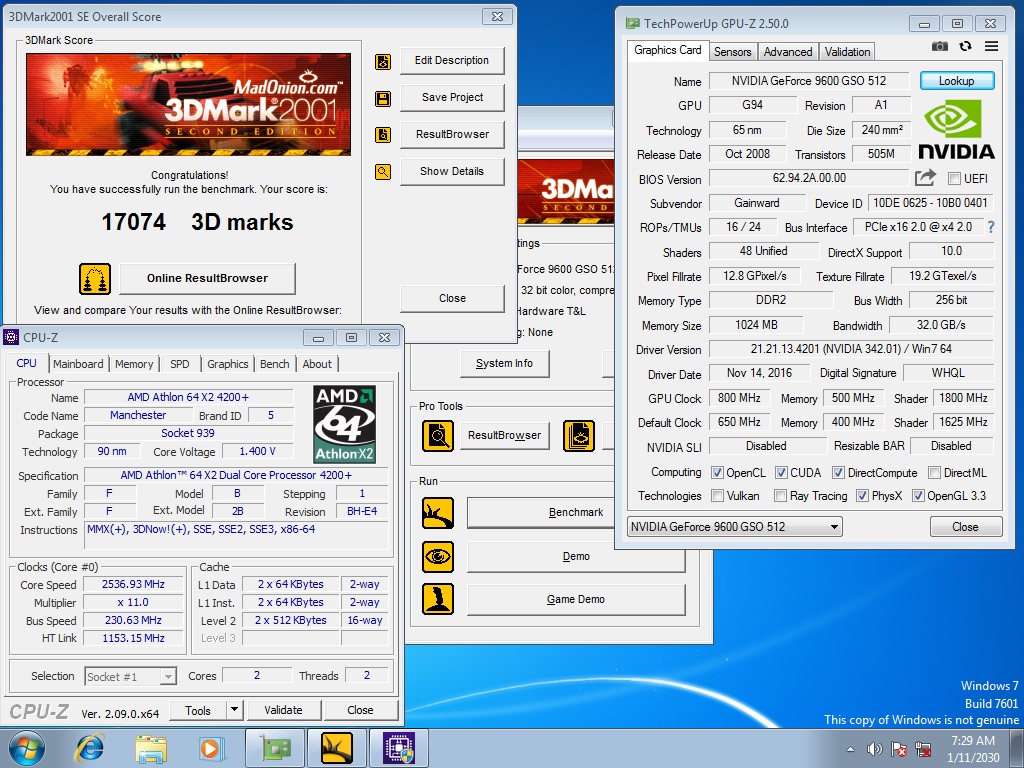Toggle the CUDA checkbox
Screen dimensions: 1024x768
point(781,472)
